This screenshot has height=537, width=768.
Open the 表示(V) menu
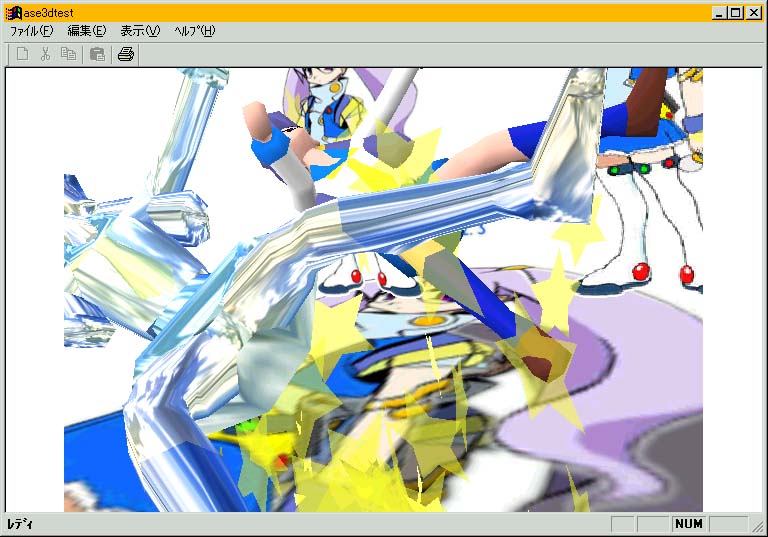click(140, 31)
